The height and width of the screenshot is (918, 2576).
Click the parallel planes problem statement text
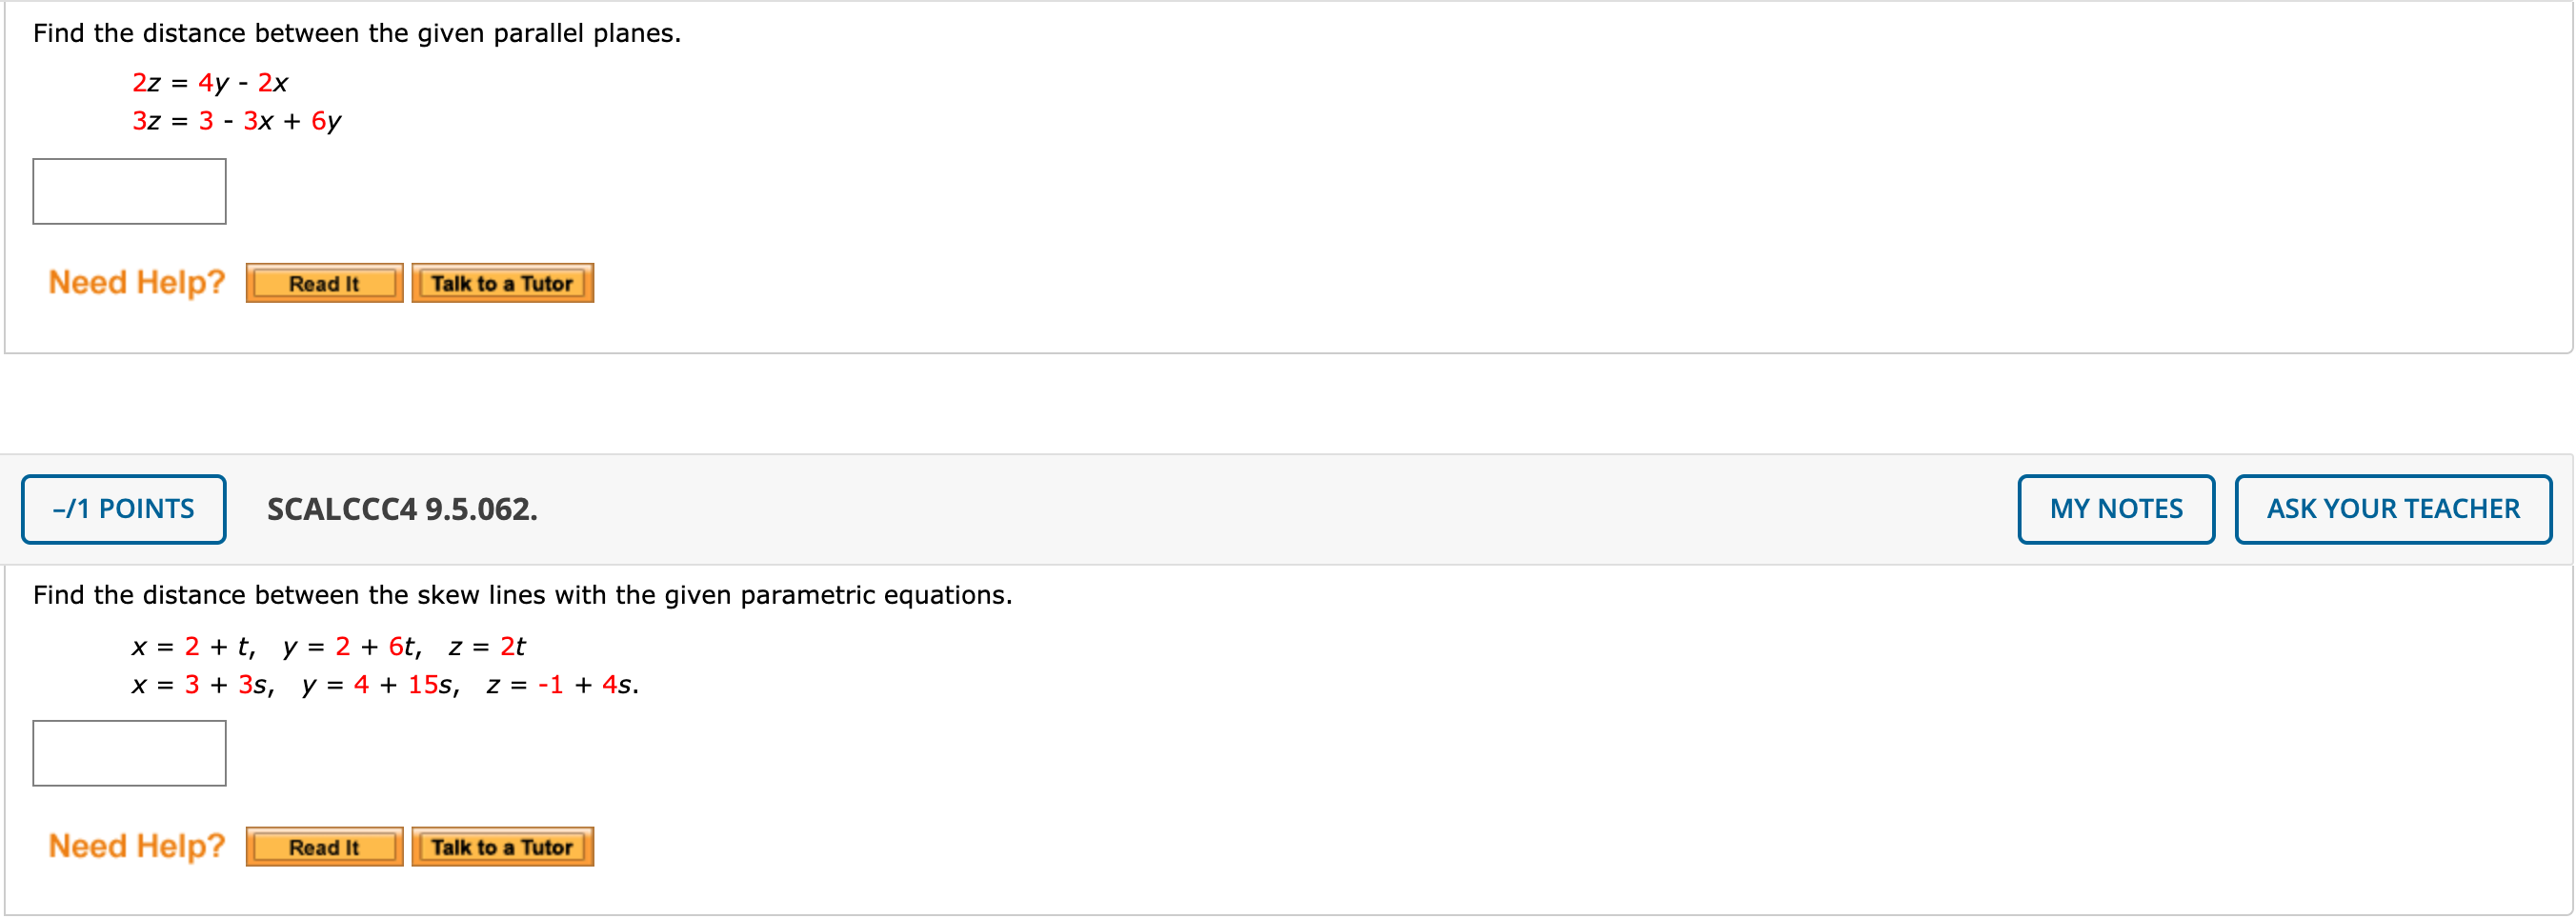(355, 33)
